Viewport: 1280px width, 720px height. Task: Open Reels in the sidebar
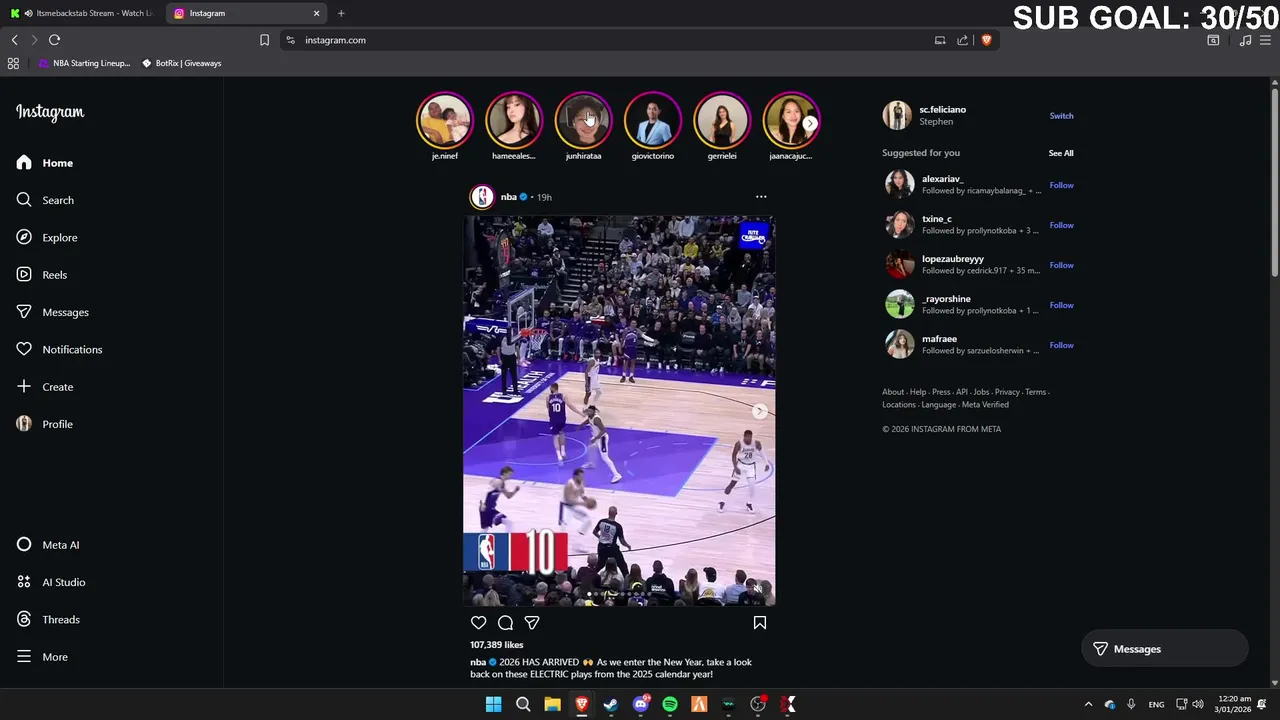pyautogui.click(x=42, y=275)
